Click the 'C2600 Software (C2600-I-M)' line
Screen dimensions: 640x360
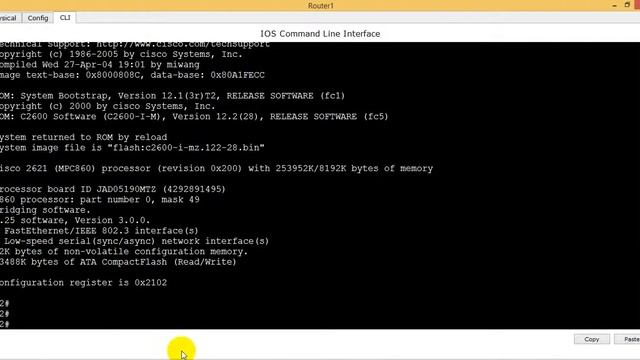[x=194, y=117]
